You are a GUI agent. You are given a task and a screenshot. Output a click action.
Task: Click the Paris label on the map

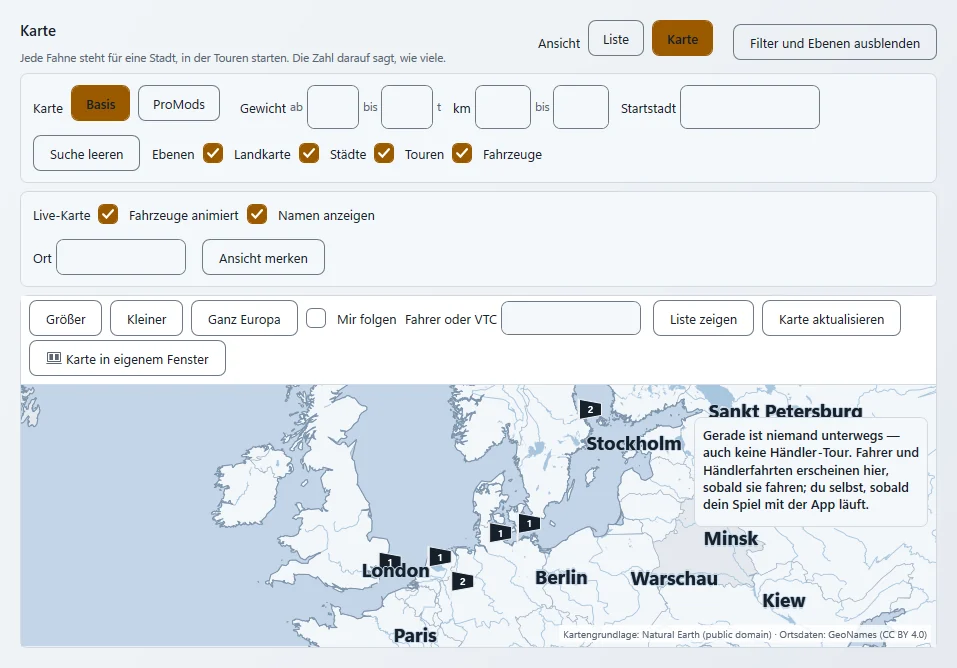tap(415, 636)
